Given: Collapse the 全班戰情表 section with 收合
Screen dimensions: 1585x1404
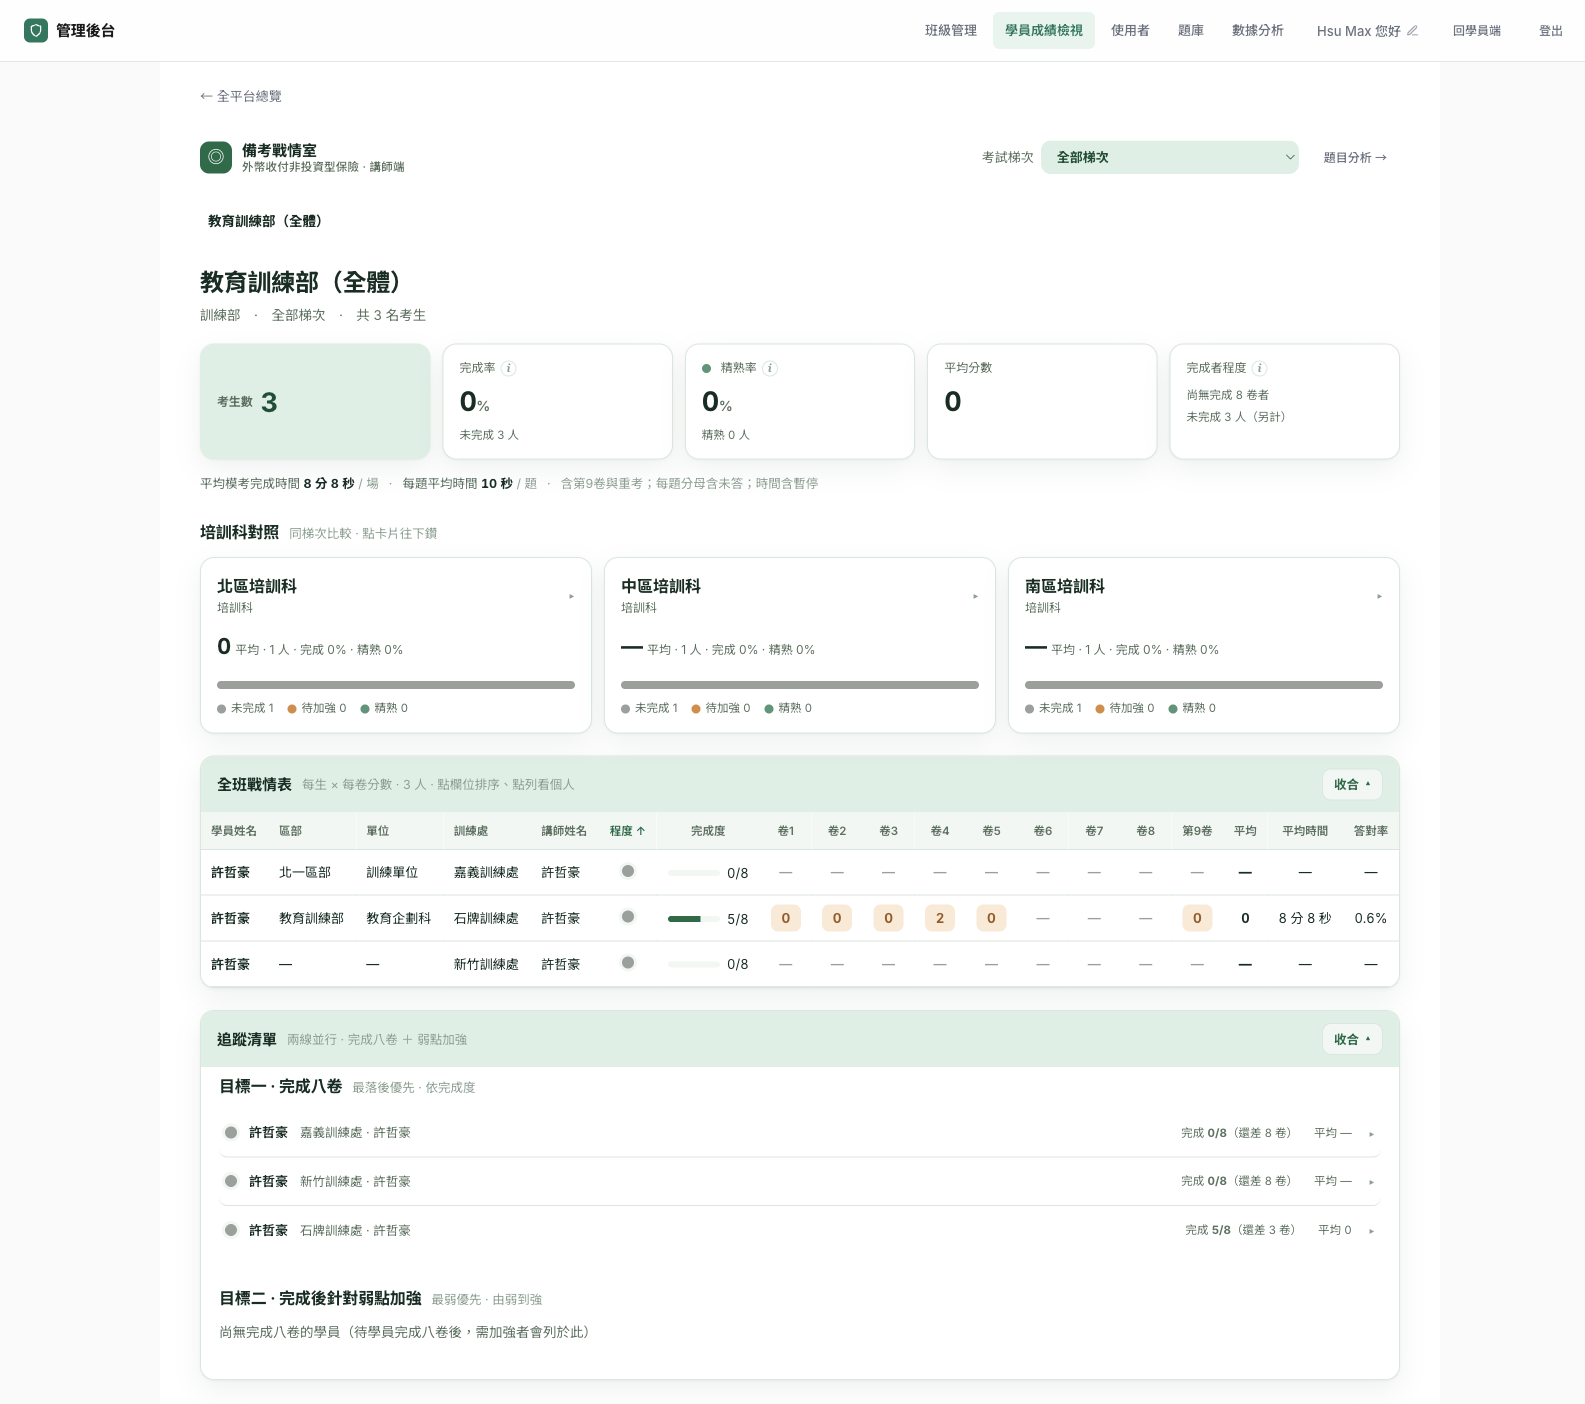Looking at the screenshot, I should point(1352,785).
